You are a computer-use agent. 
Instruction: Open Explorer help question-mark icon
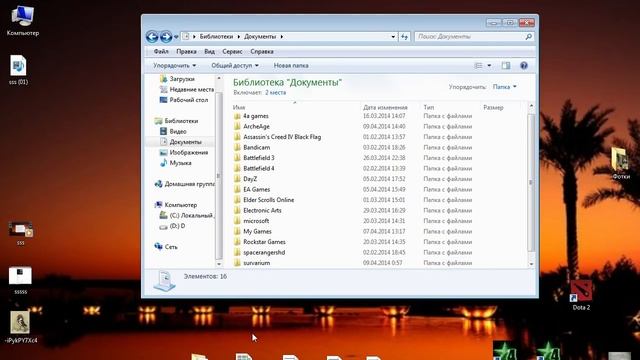point(524,65)
